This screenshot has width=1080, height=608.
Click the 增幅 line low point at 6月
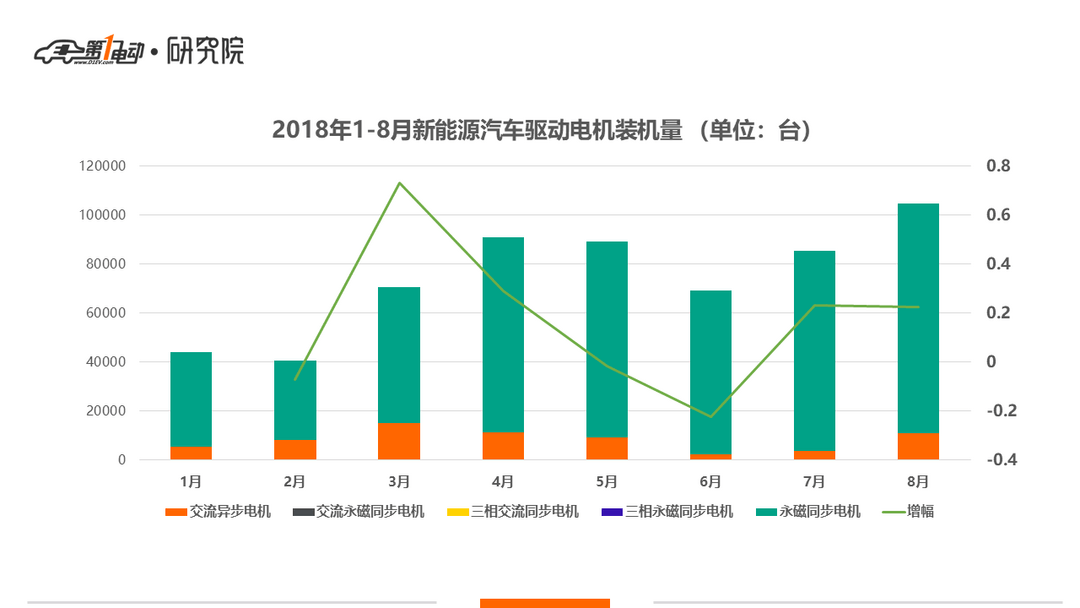tap(711, 417)
